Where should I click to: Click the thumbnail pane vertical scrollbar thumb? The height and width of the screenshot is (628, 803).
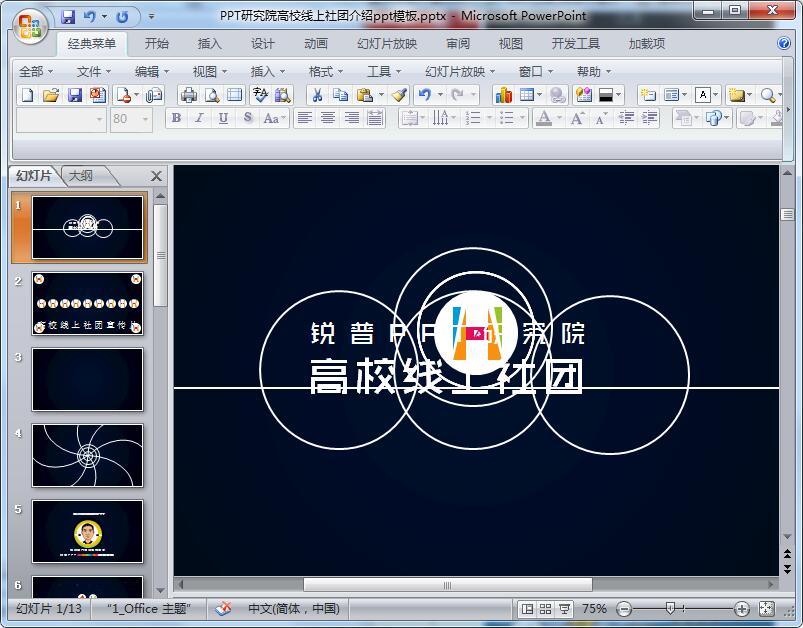click(x=160, y=255)
